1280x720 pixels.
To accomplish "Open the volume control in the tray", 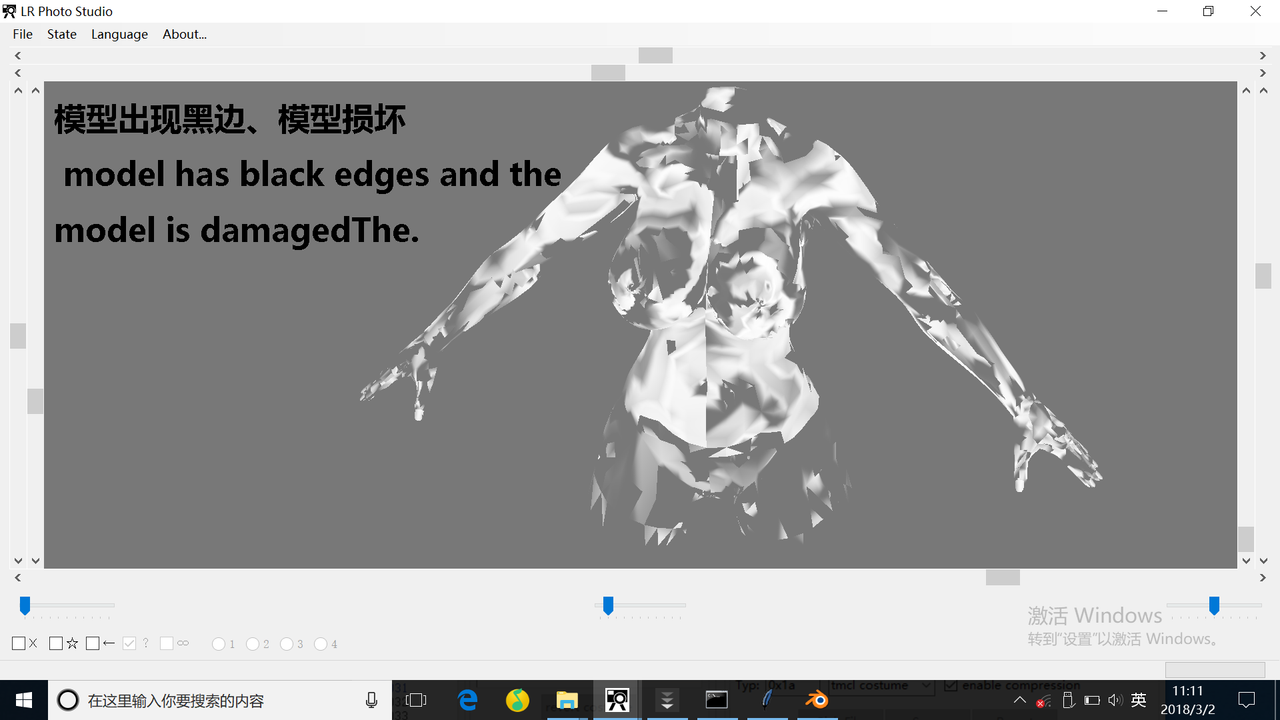I will (1115, 700).
